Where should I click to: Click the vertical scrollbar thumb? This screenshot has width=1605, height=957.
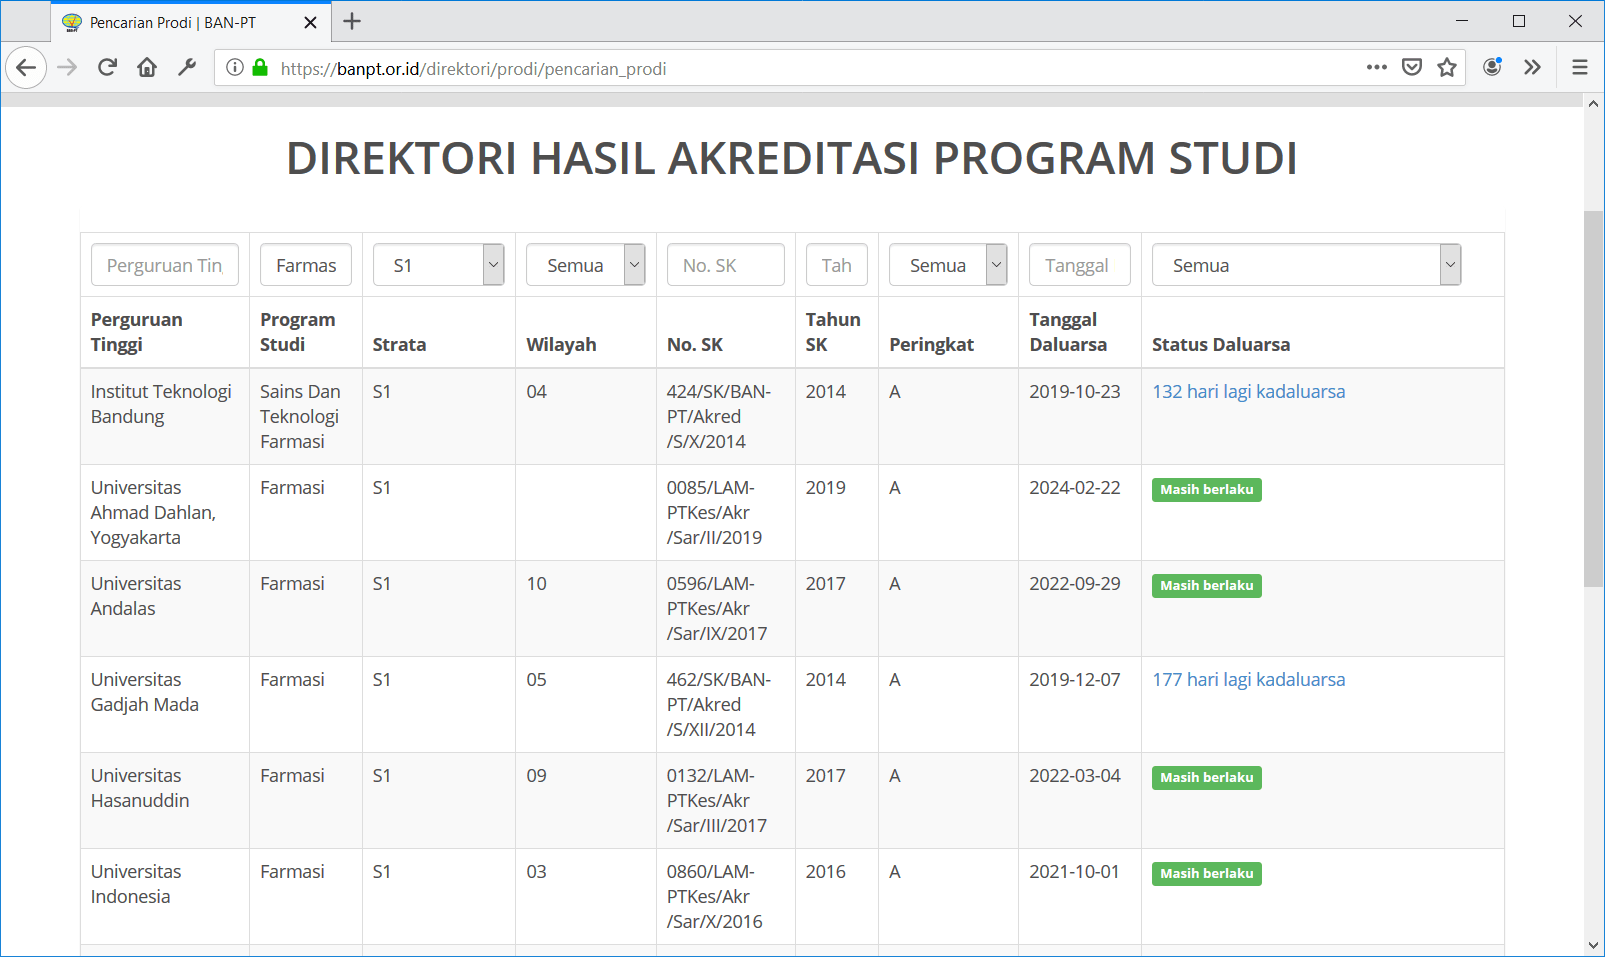[x=1594, y=399]
